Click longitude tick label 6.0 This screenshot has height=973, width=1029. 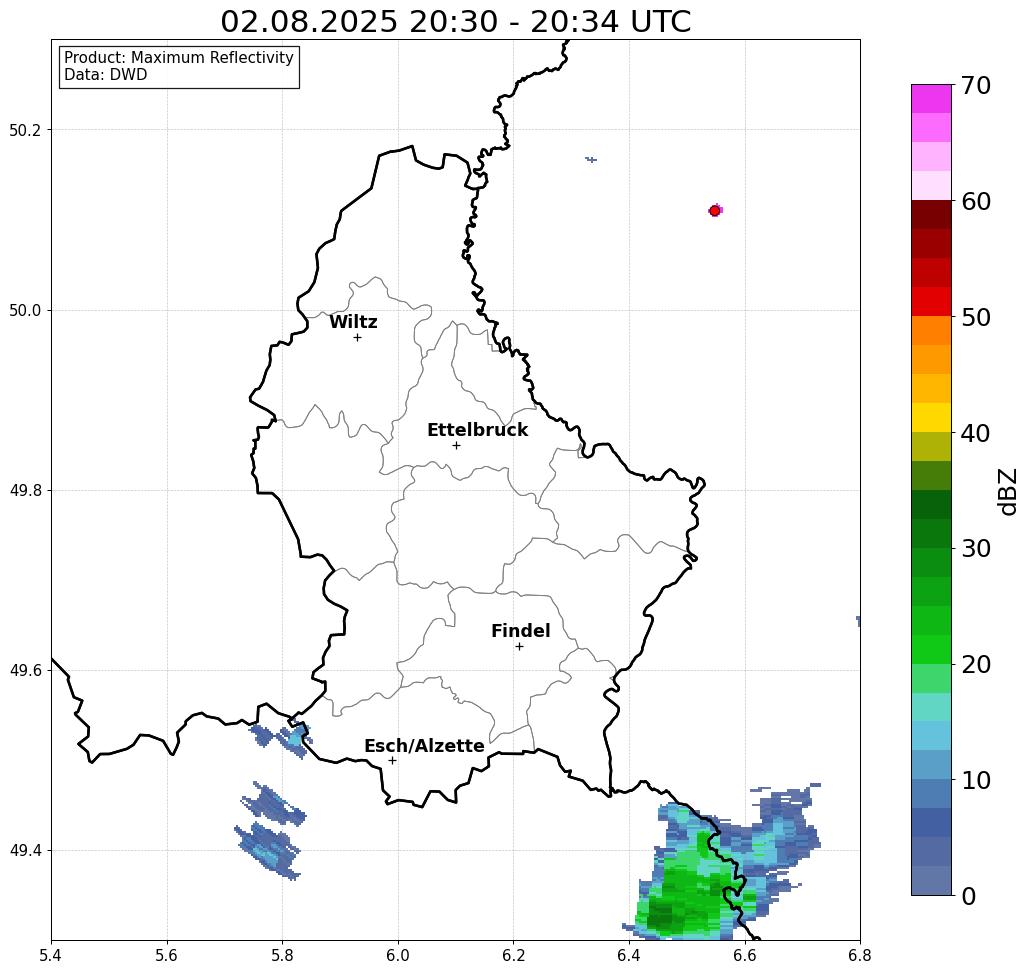pyautogui.click(x=398, y=955)
